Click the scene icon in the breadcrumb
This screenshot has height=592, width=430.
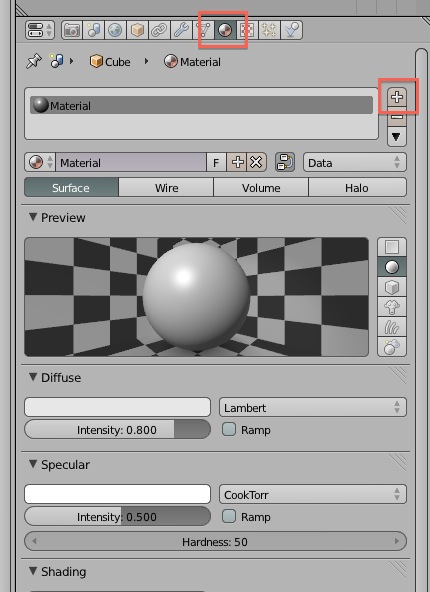(57, 61)
